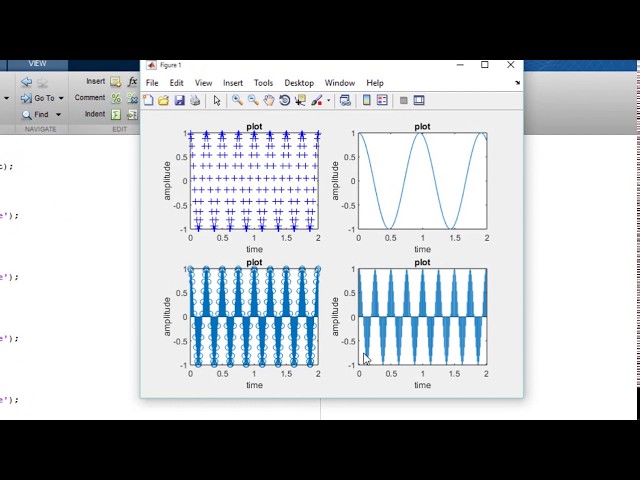
Task: Click the fx insert function icon
Action: (x=133, y=82)
